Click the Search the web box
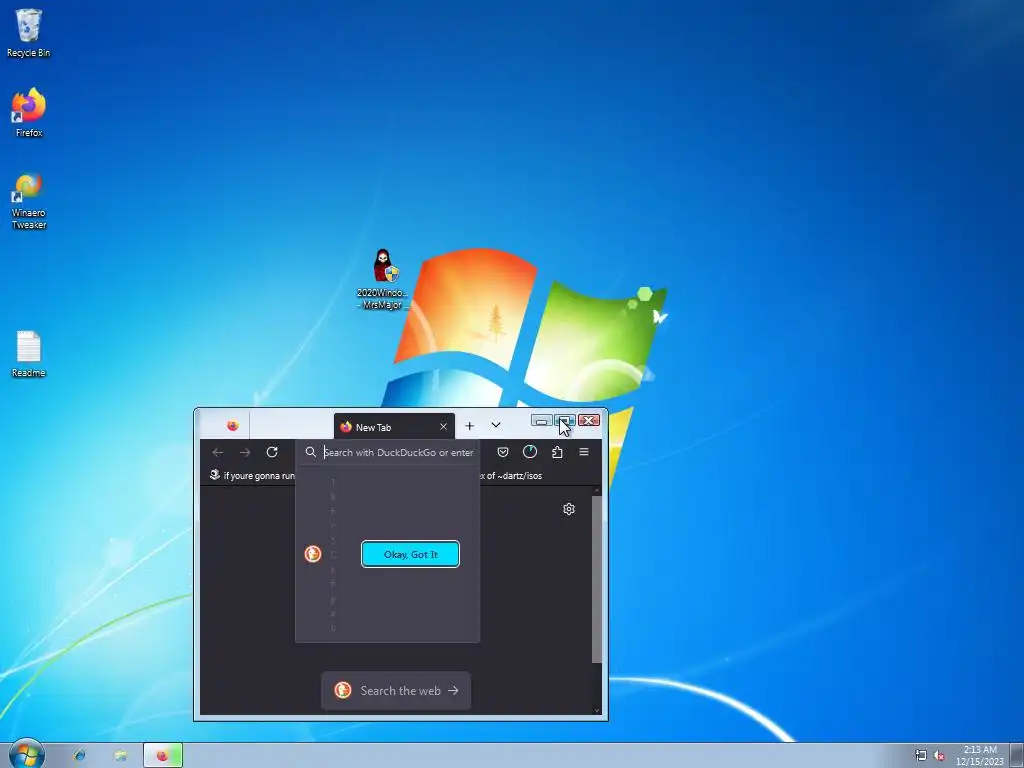 pyautogui.click(x=396, y=690)
